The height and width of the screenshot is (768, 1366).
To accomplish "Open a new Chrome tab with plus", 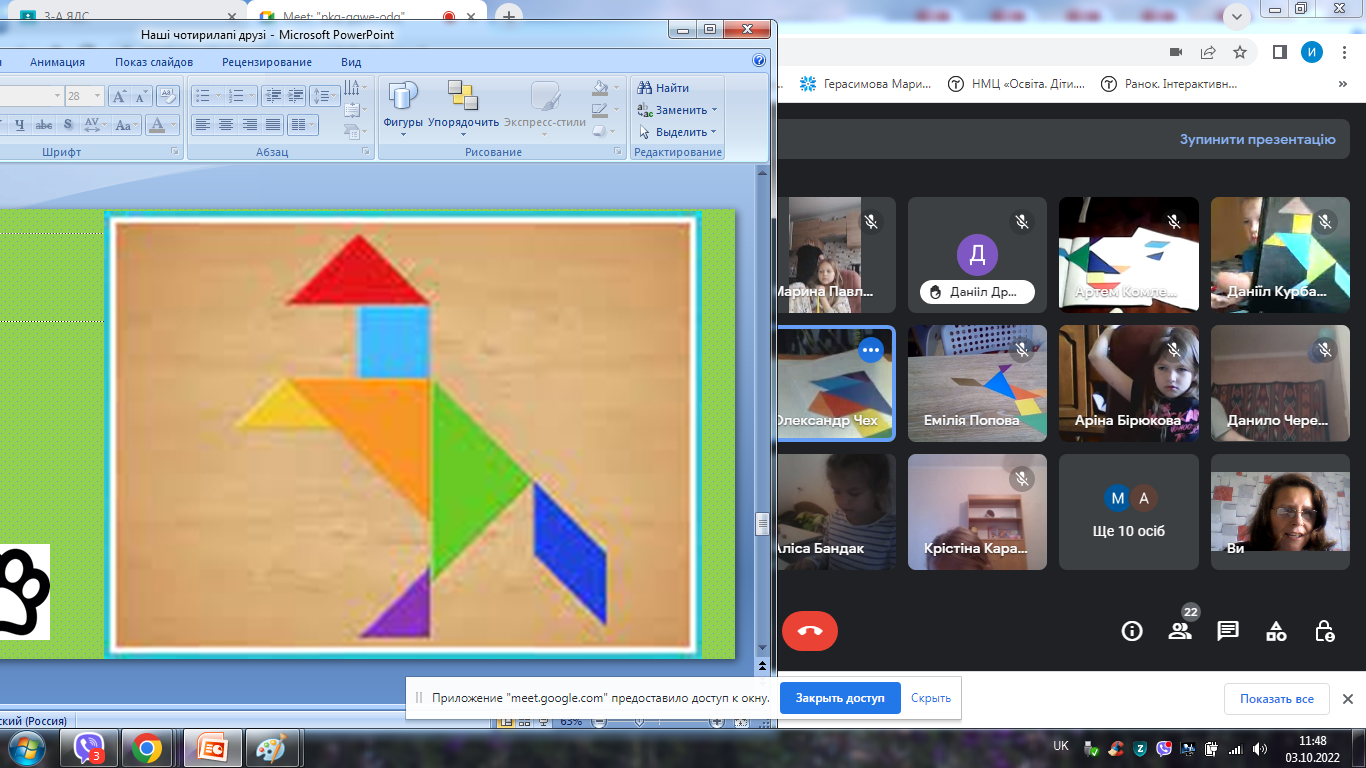I will [x=509, y=16].
